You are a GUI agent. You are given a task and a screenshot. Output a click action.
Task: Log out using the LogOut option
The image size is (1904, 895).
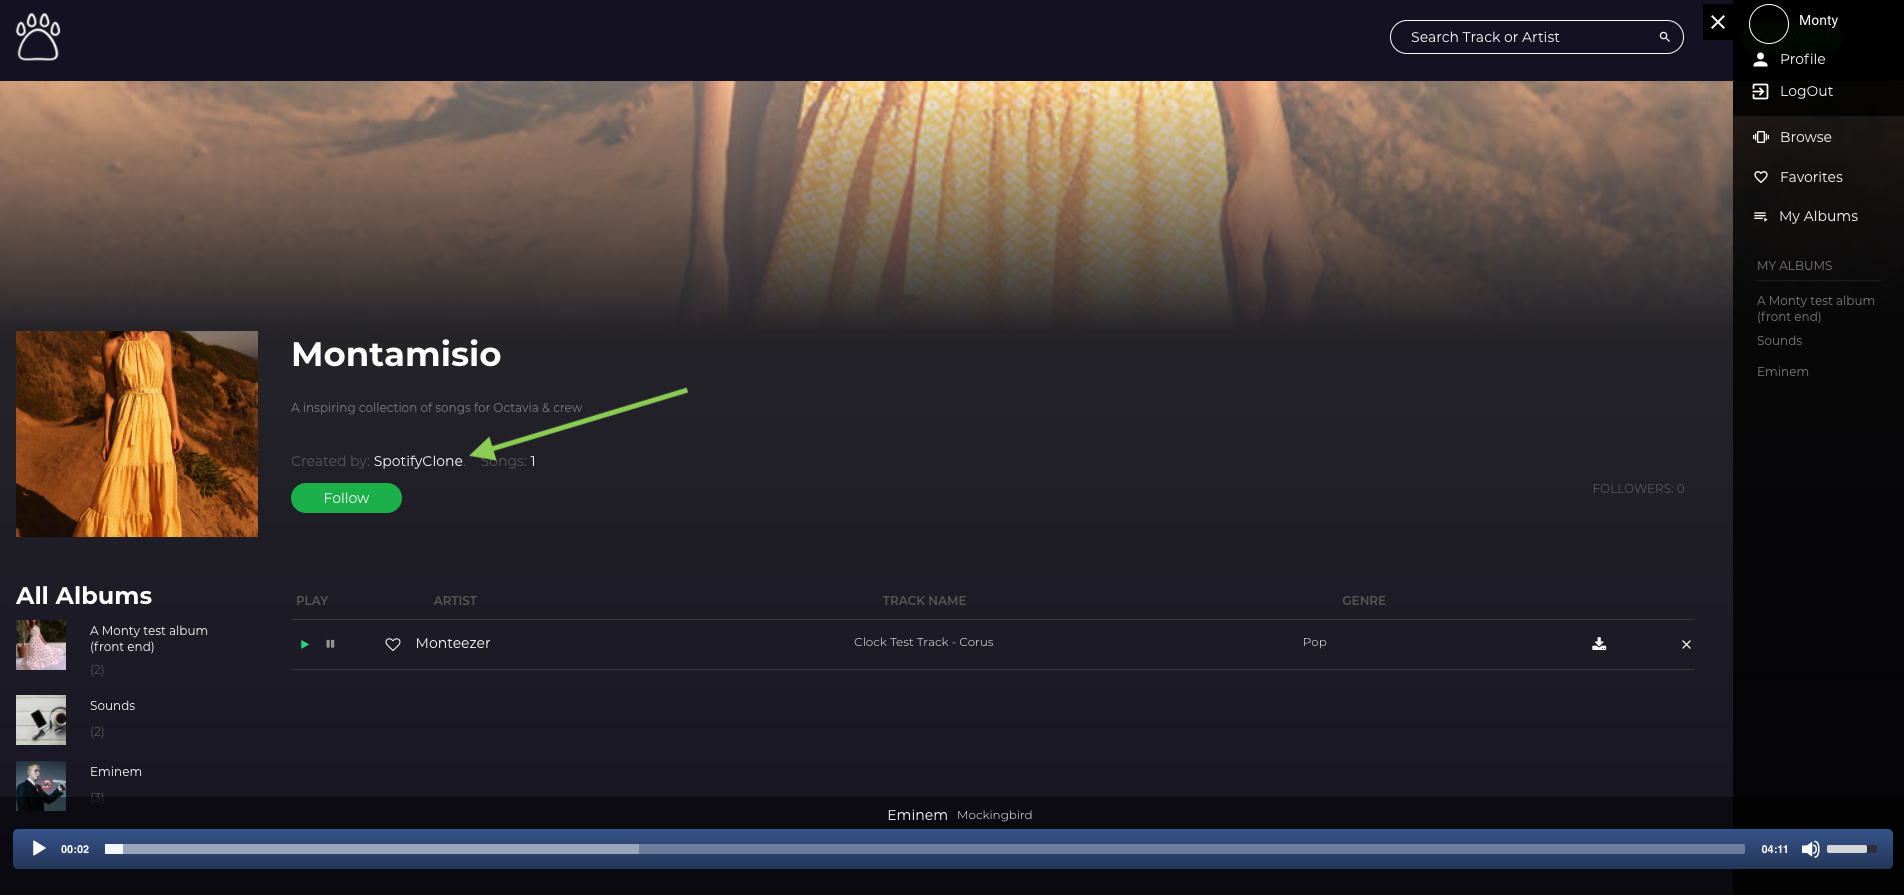point(1805,91)
